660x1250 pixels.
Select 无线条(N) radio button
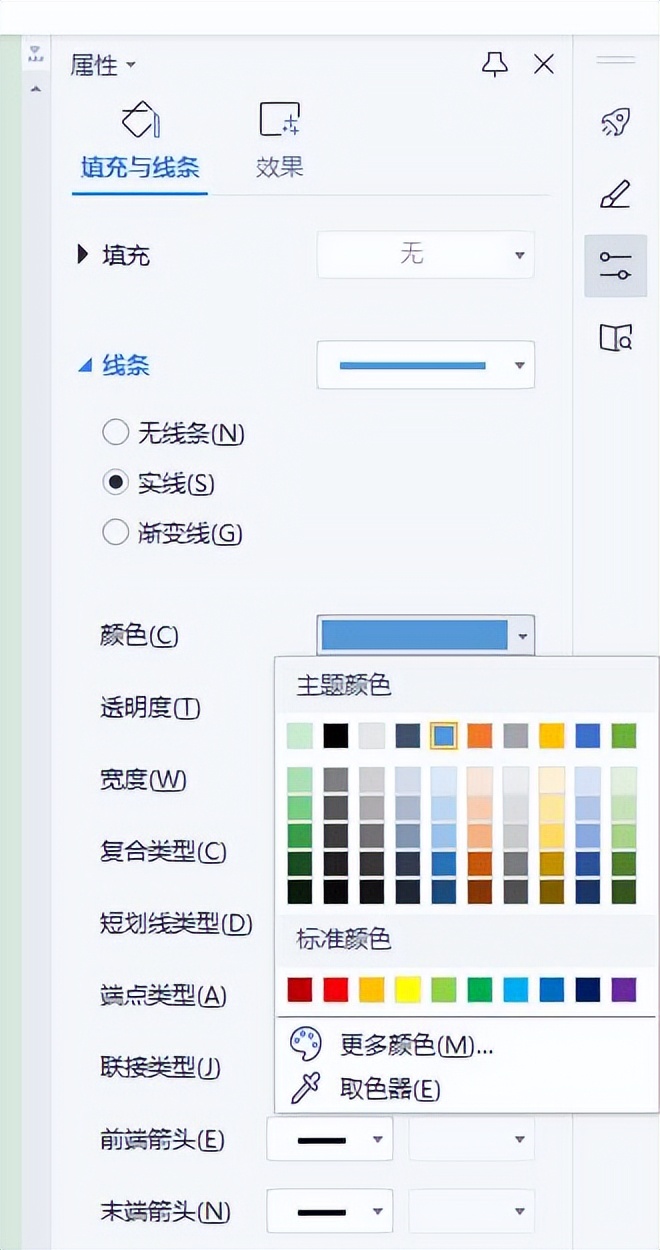click(116, 433)
